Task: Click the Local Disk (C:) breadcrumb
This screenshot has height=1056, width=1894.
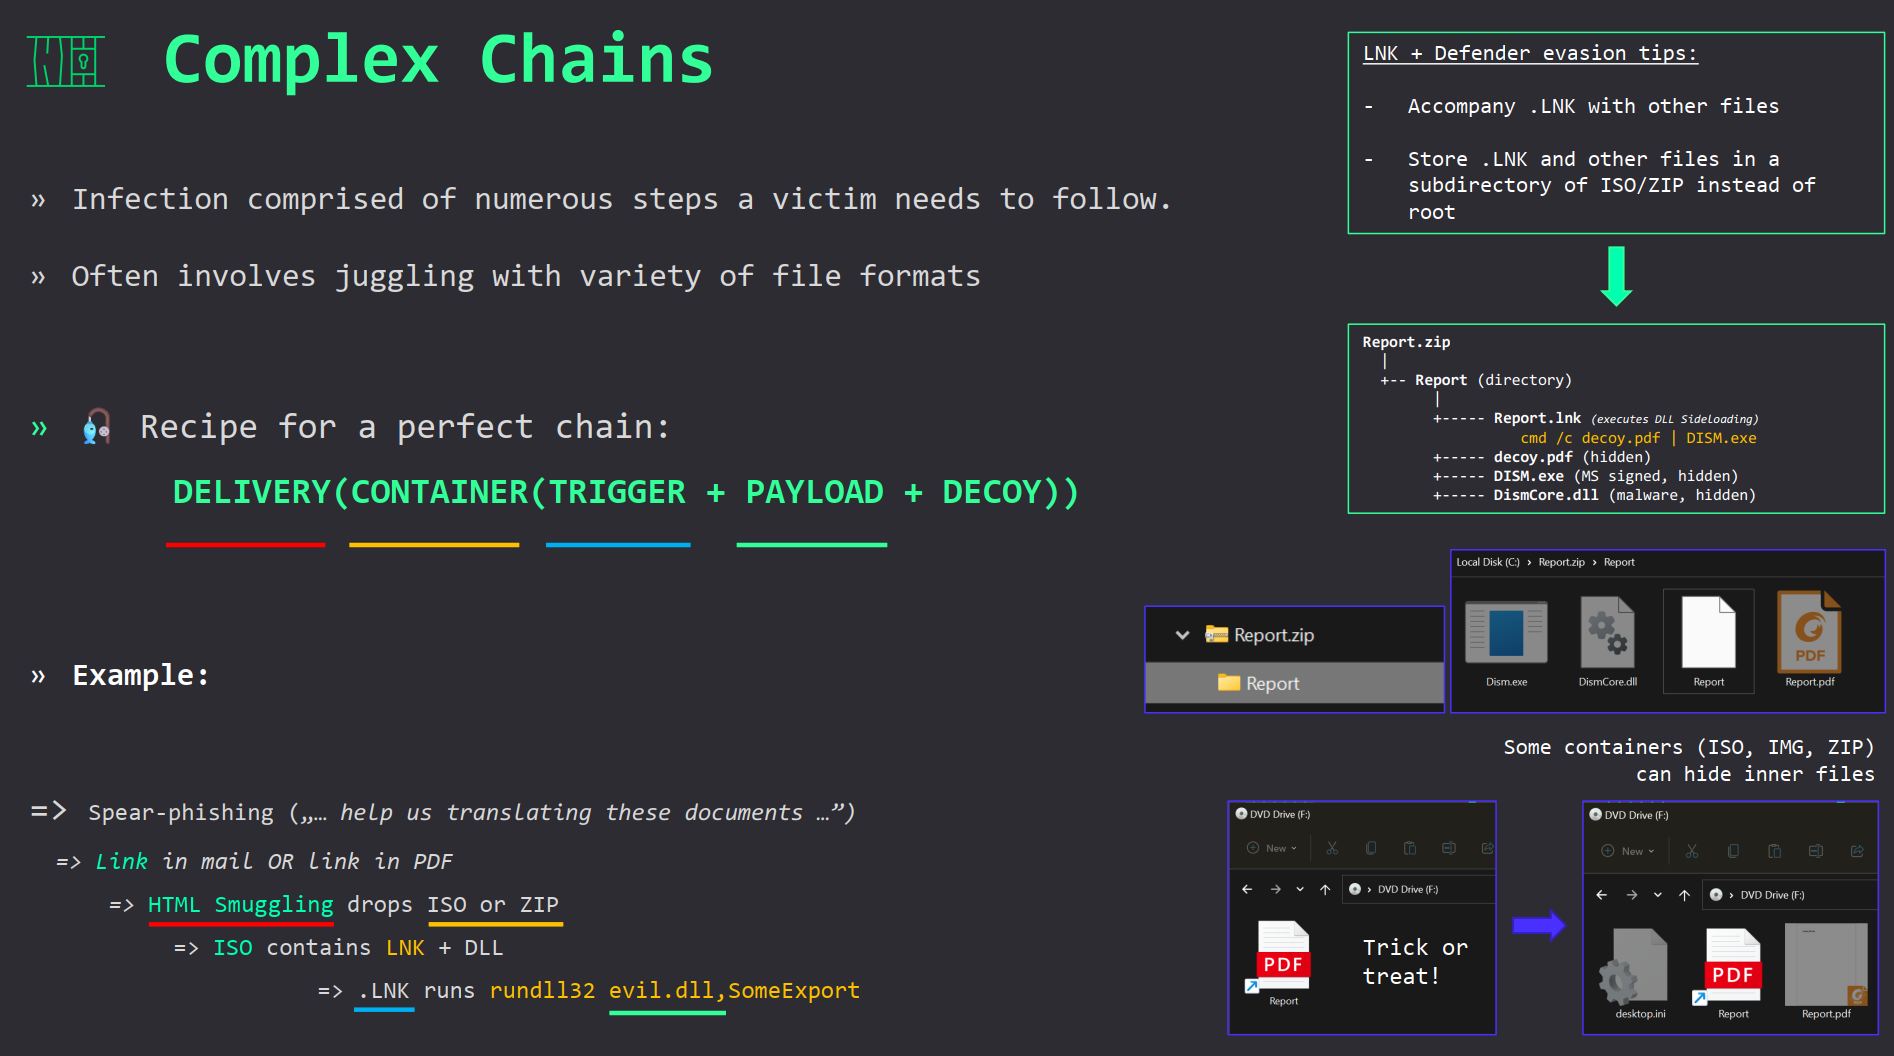Action: [1487, 562]
